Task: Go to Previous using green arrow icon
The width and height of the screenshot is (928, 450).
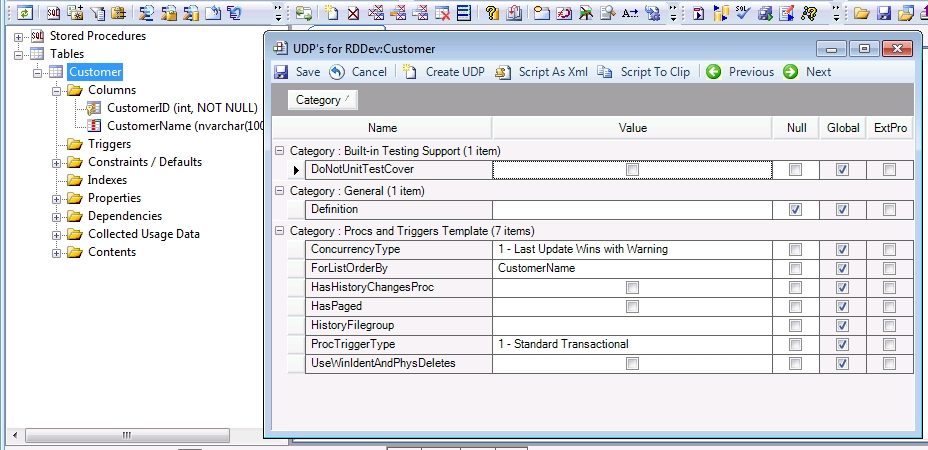Action: 713,72
